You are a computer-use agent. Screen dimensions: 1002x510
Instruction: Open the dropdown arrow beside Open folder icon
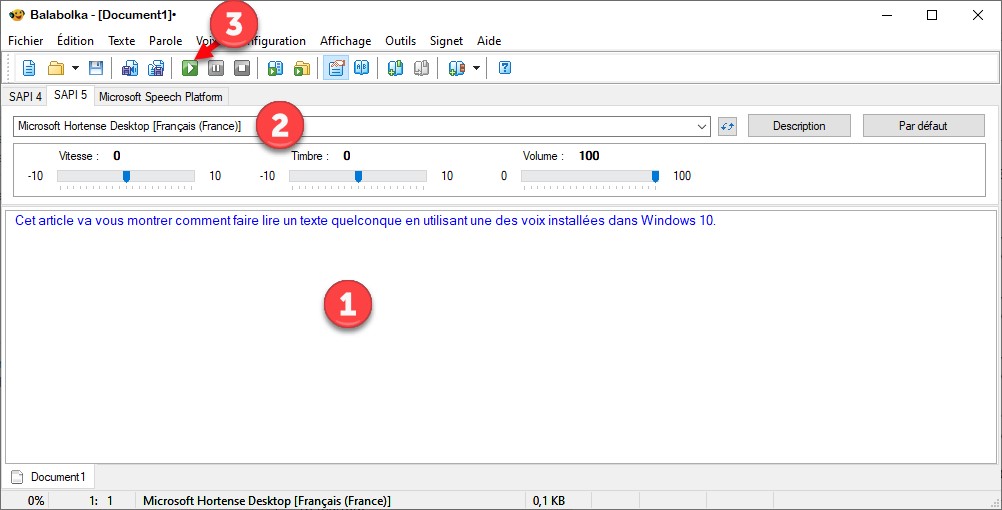coord(75,68)
